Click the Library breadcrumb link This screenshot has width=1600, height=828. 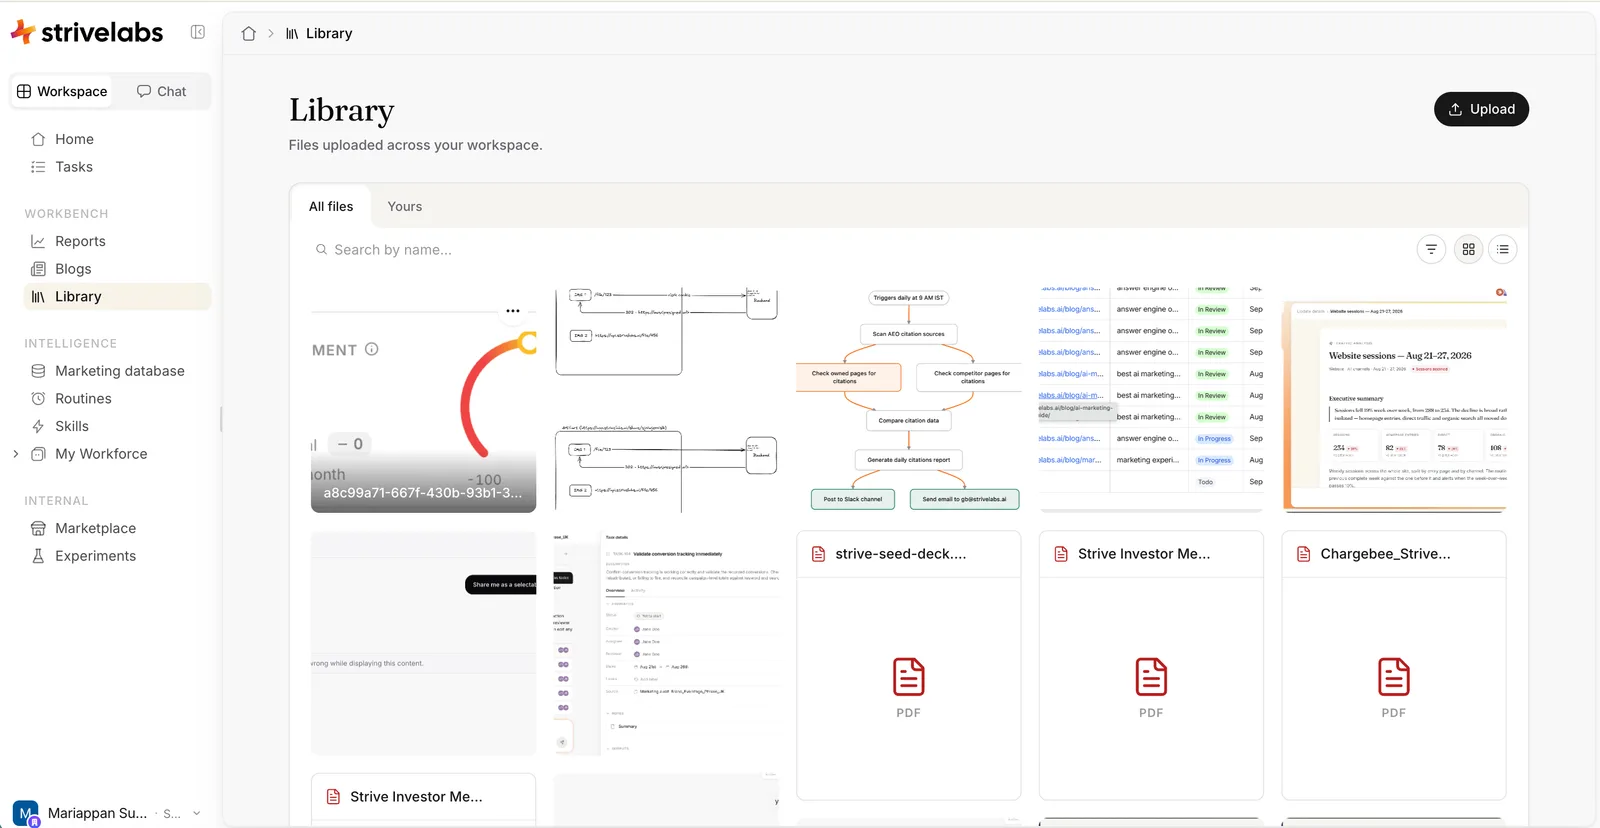pyautogui.click(x=319, y=33)
